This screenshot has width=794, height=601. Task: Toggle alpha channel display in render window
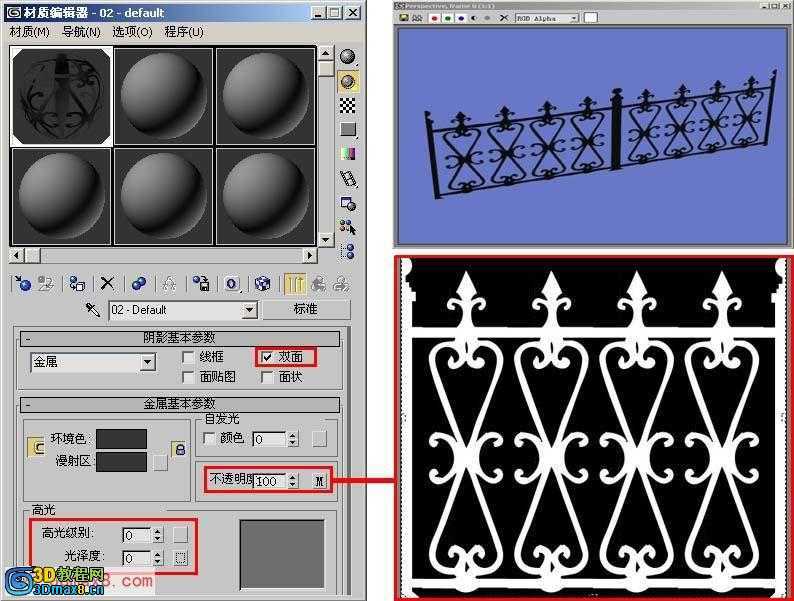click(x=474, y=18)
